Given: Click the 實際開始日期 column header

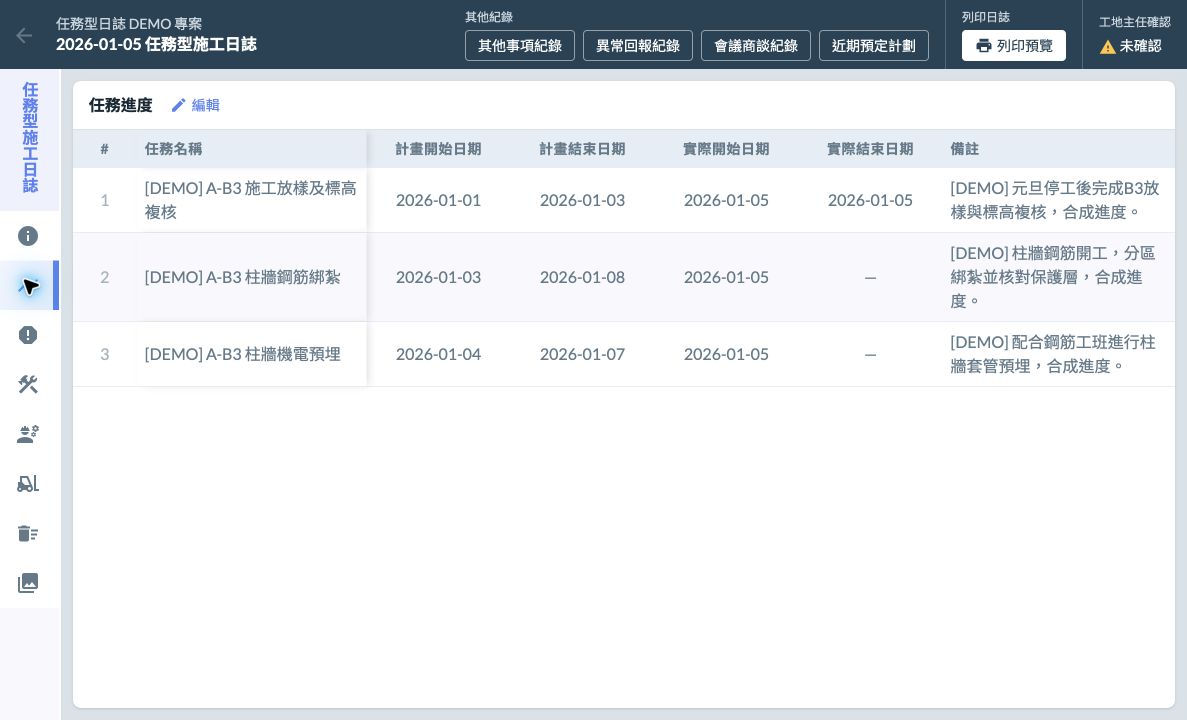Looking at the screenshot, I should pos(726,149).
